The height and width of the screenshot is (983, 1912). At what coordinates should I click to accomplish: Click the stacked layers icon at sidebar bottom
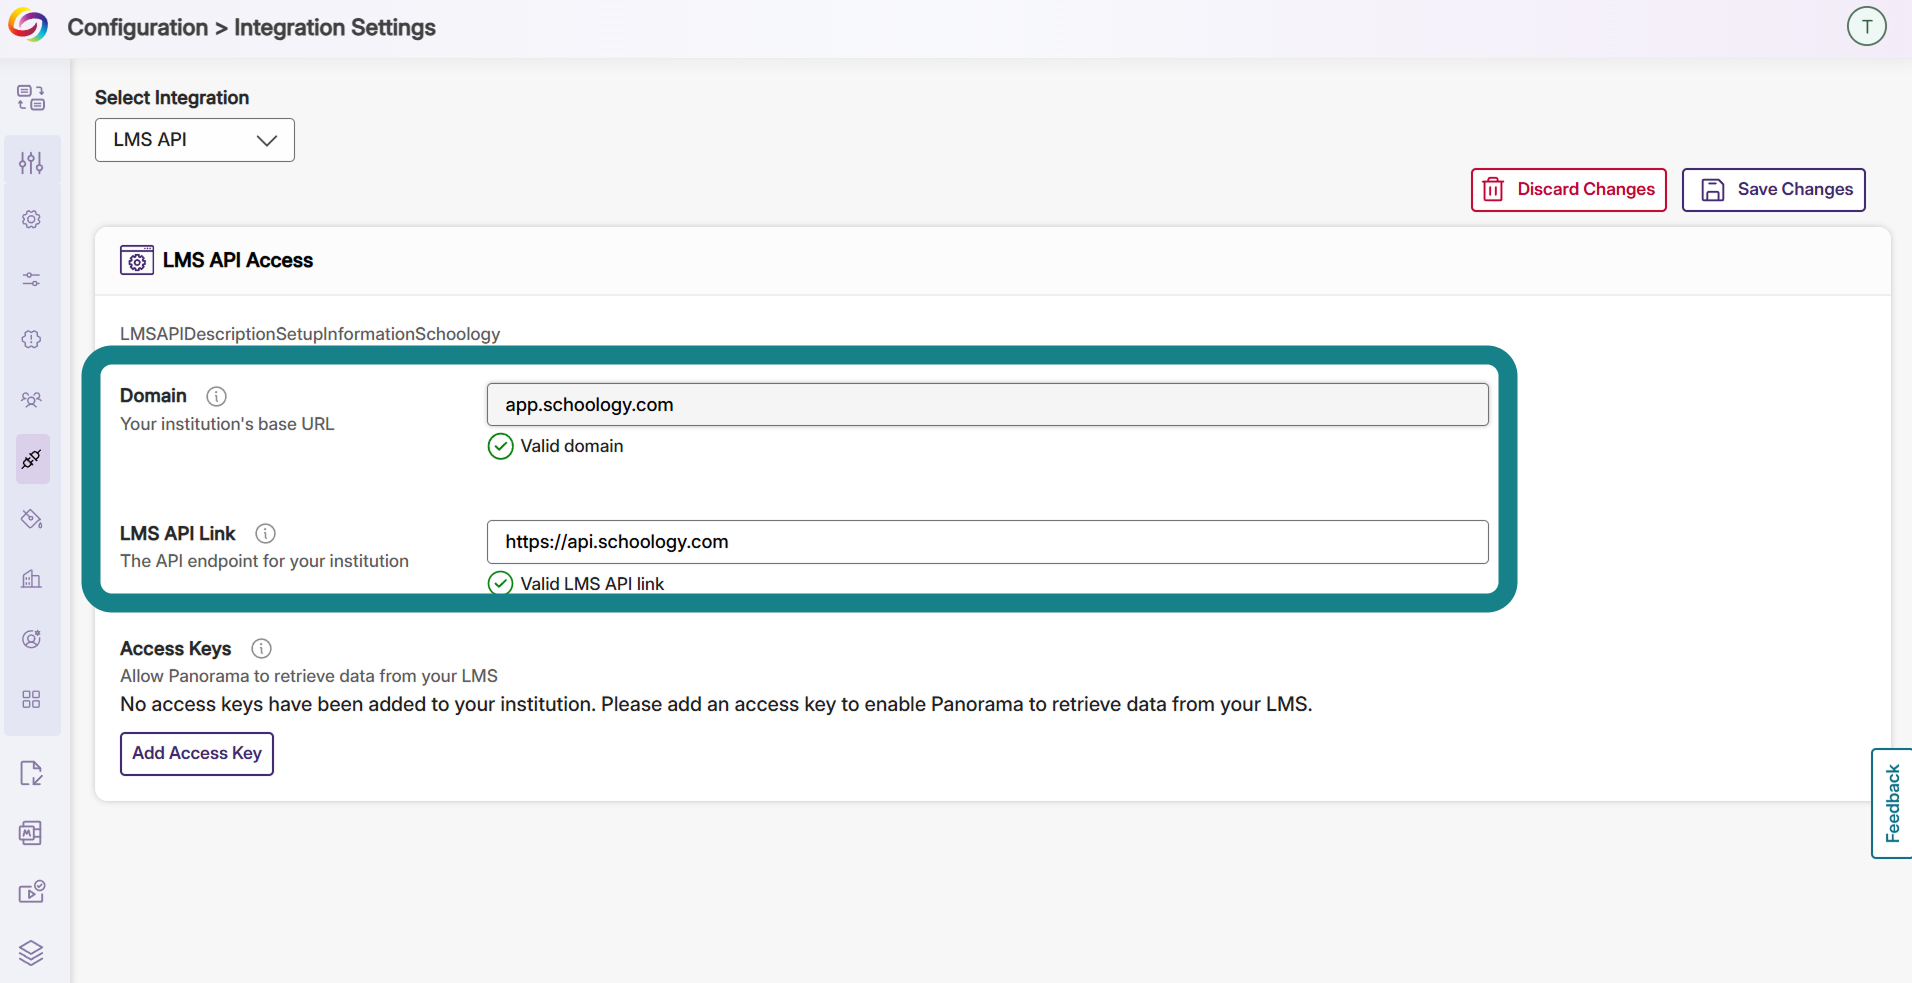point(31,953)
